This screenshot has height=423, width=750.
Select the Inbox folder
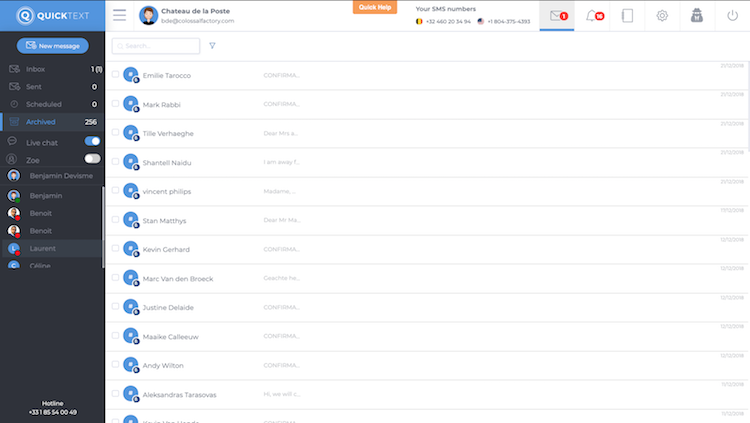click(x=36, y=69)
